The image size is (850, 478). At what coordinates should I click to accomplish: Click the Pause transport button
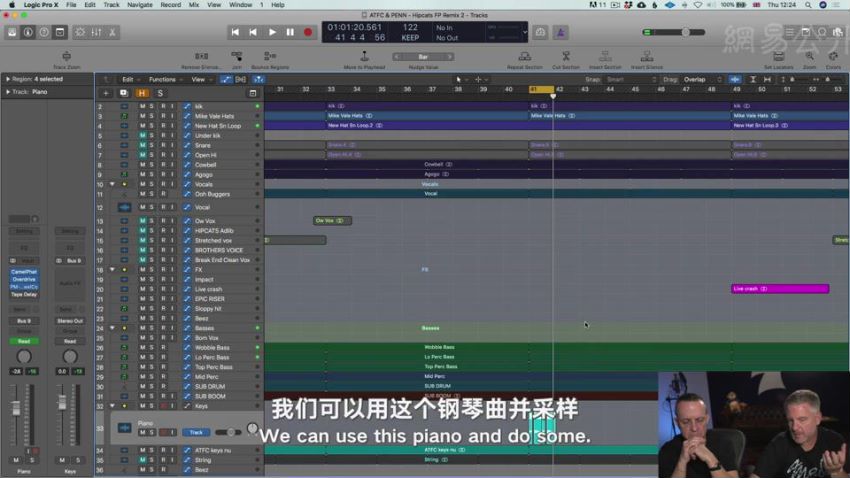click(290, 33)
